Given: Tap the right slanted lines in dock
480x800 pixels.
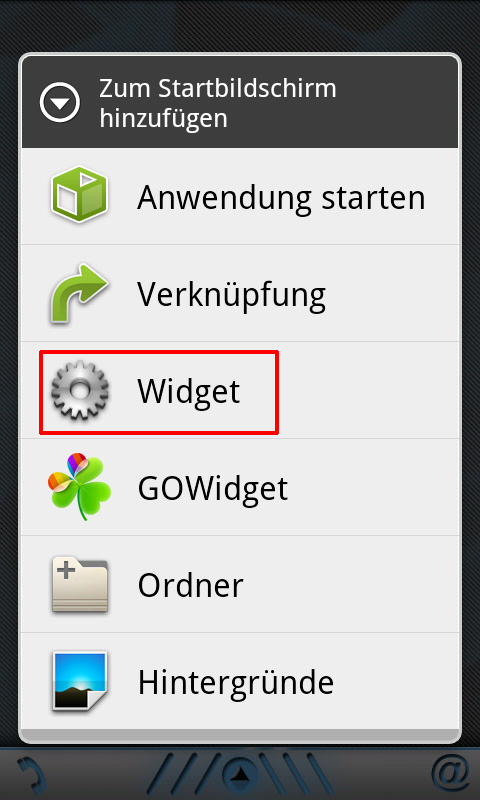Looking at the screenshot, I should (298, 774).
